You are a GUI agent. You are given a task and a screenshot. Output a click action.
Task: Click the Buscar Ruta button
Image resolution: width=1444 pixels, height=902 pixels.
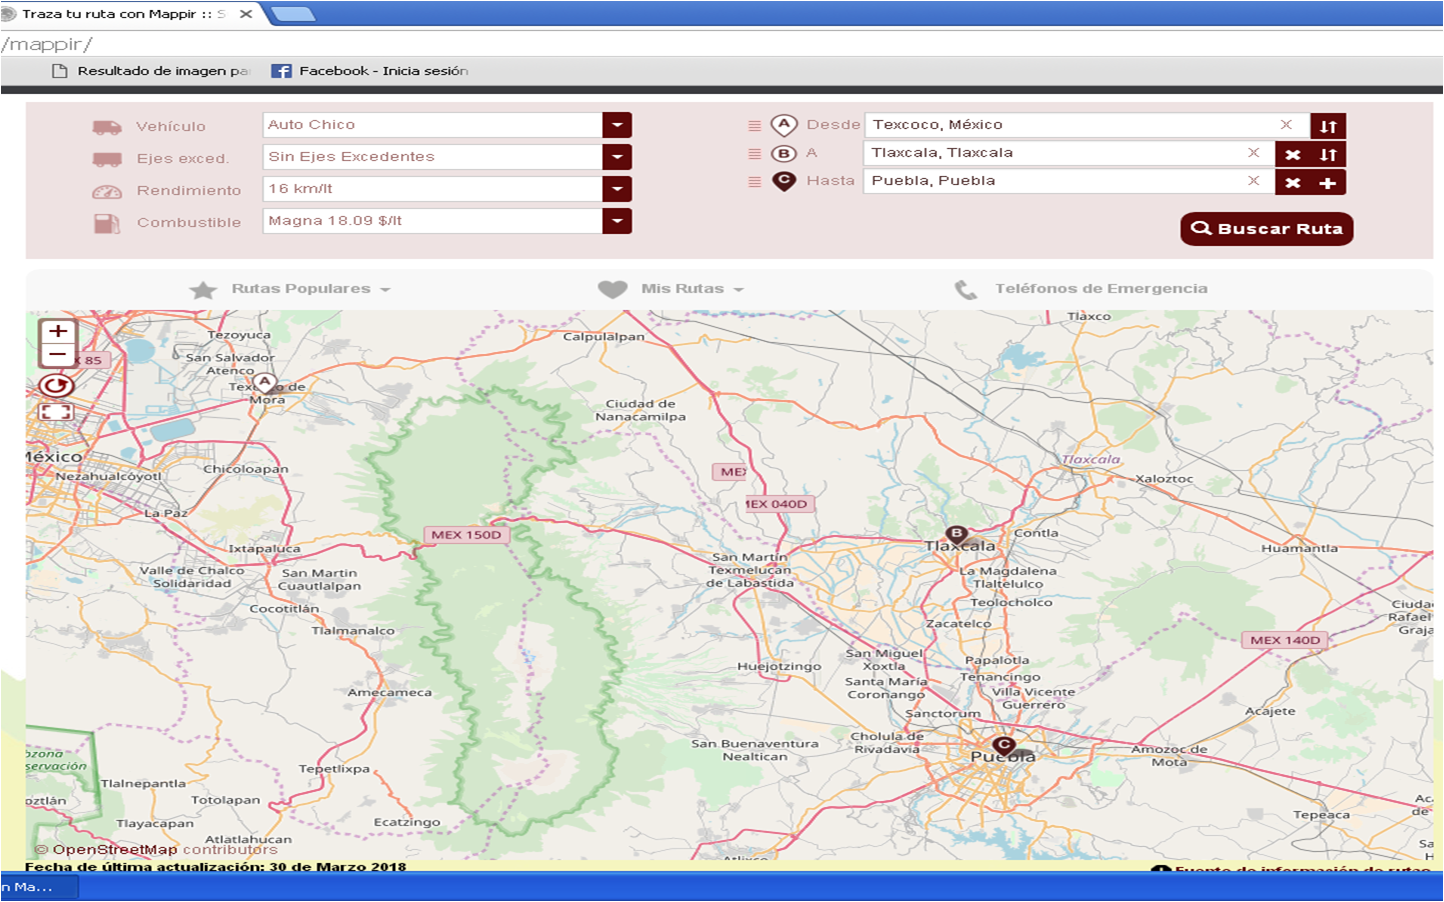point(1266,228)
